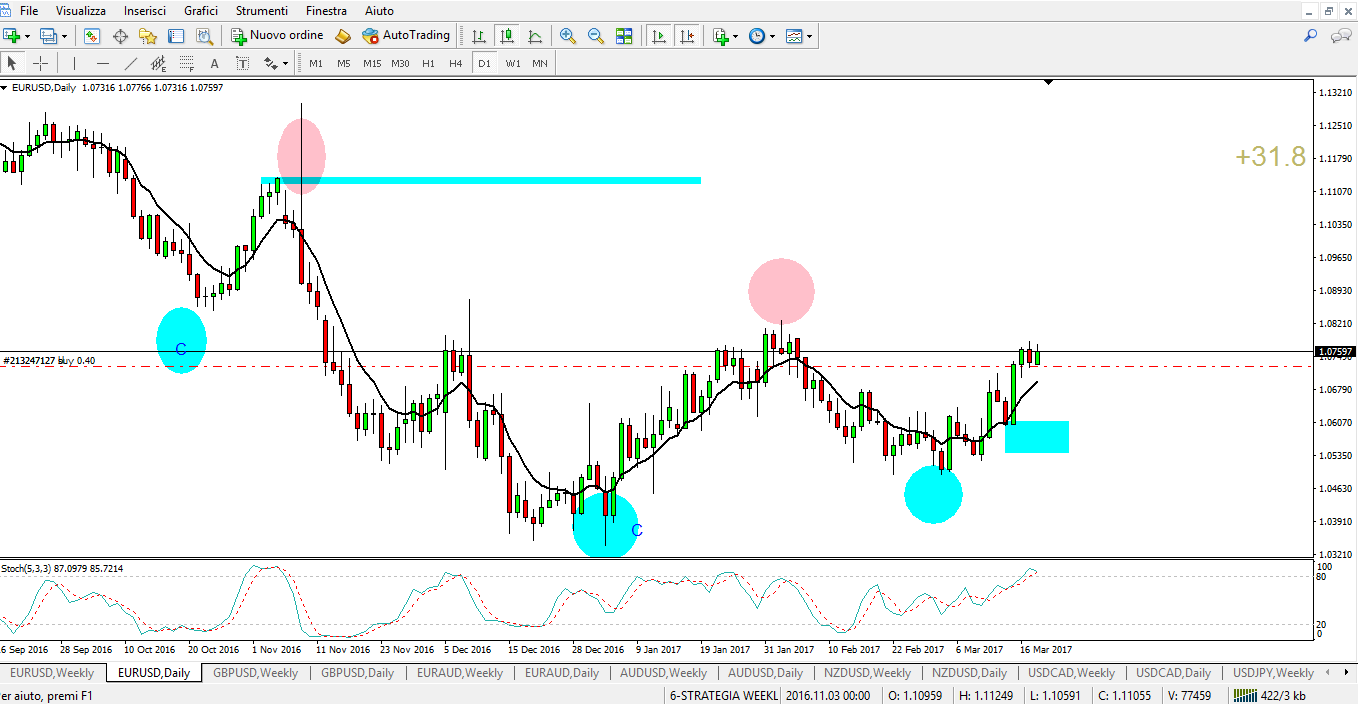Tile the chart windows
This screenshot has height=704, width=1358.
point(624,36)
